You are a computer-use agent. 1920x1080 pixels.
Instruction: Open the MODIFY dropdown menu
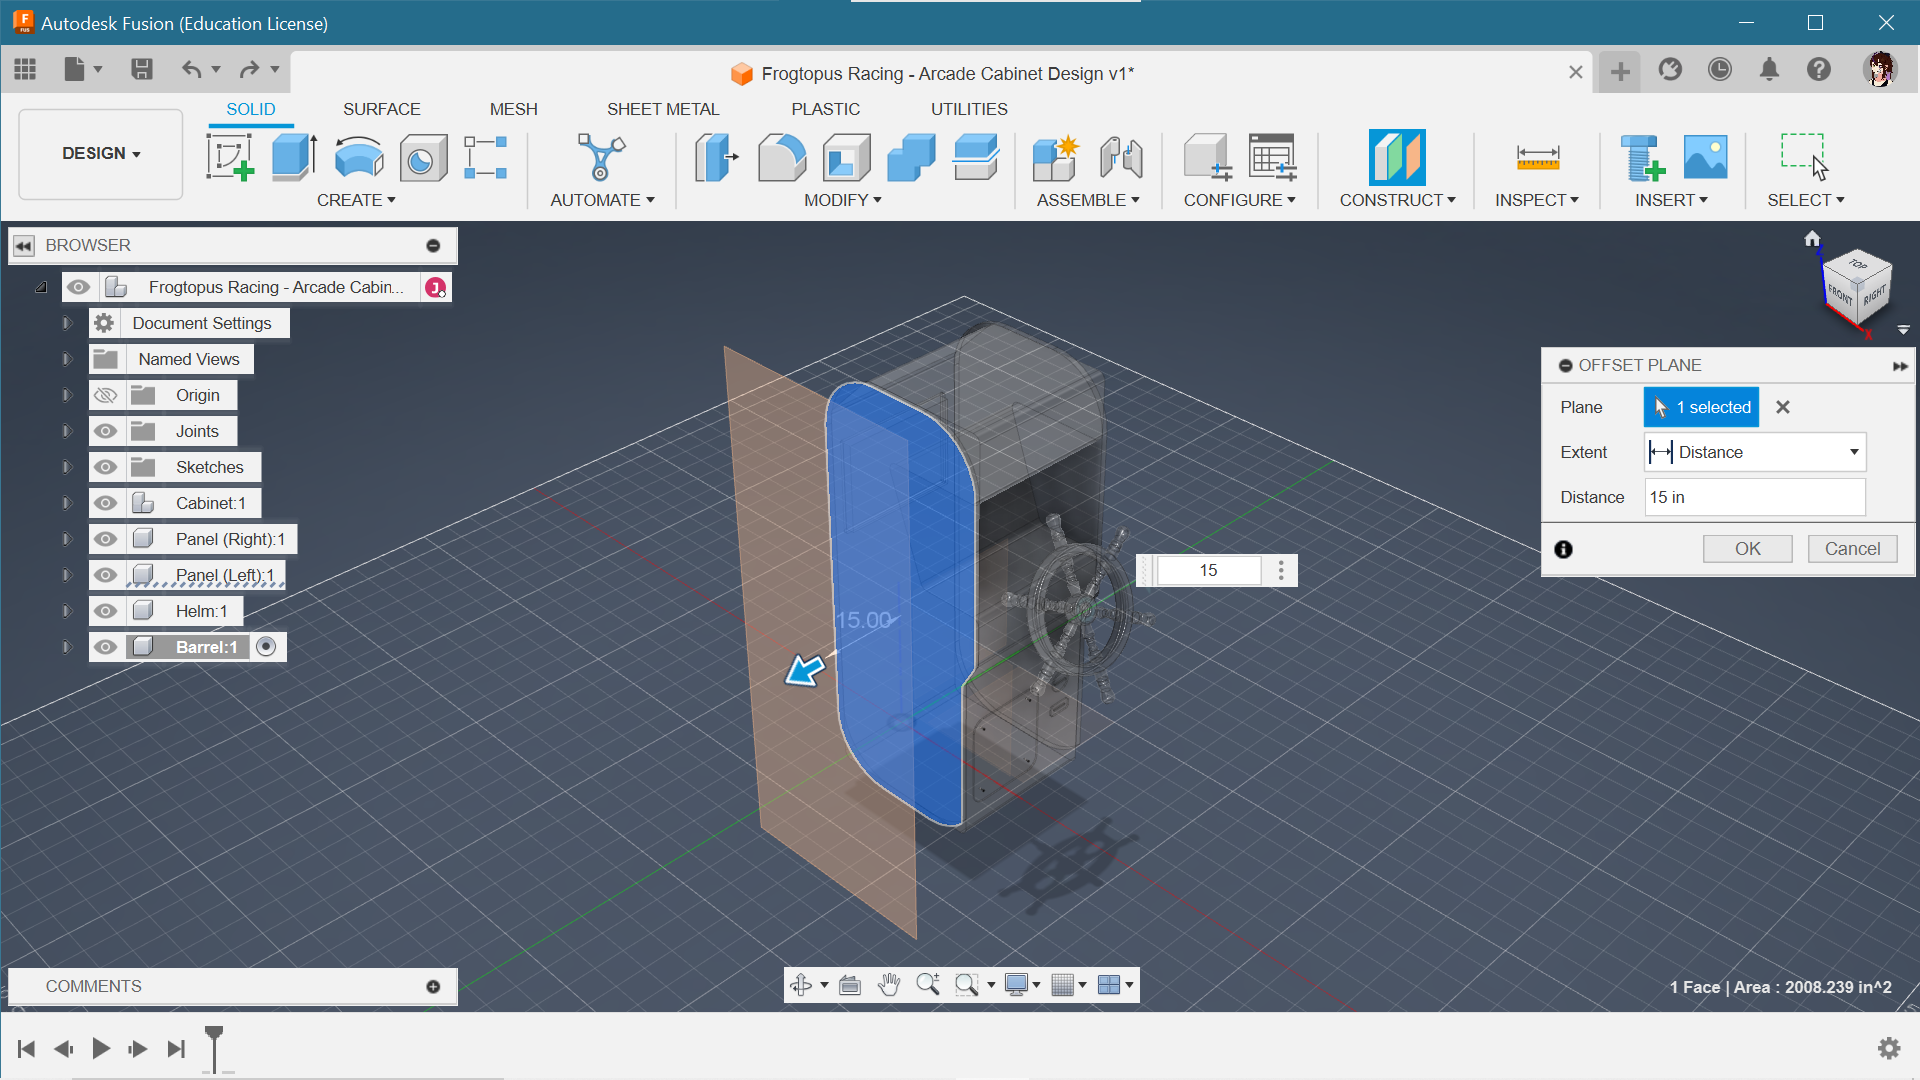click(x=842, y=200)
